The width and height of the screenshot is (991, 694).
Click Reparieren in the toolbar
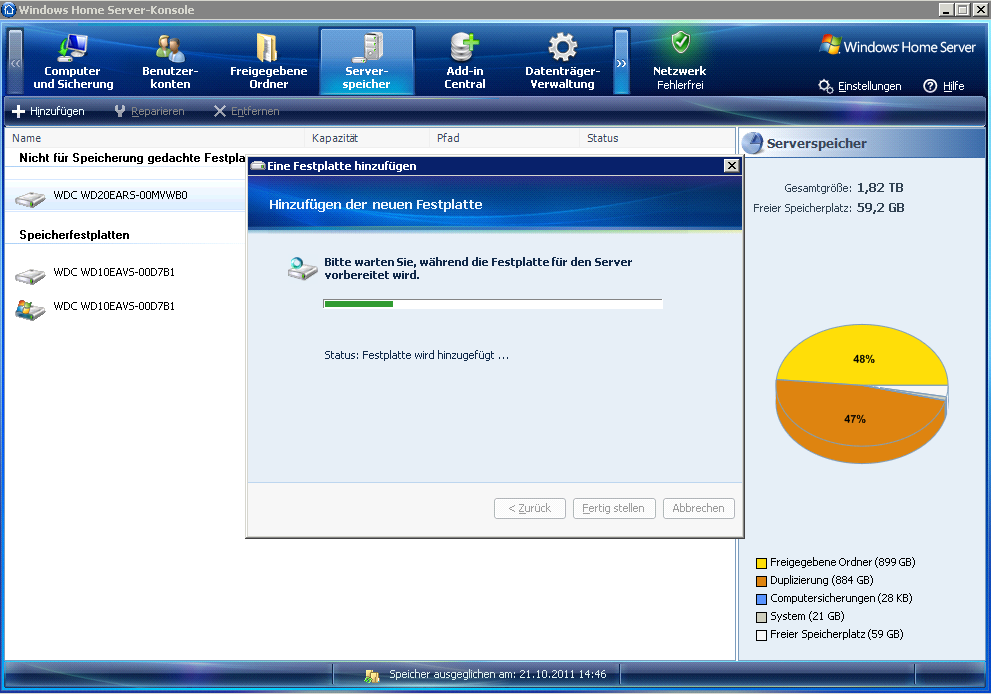(x=149, y=111)
